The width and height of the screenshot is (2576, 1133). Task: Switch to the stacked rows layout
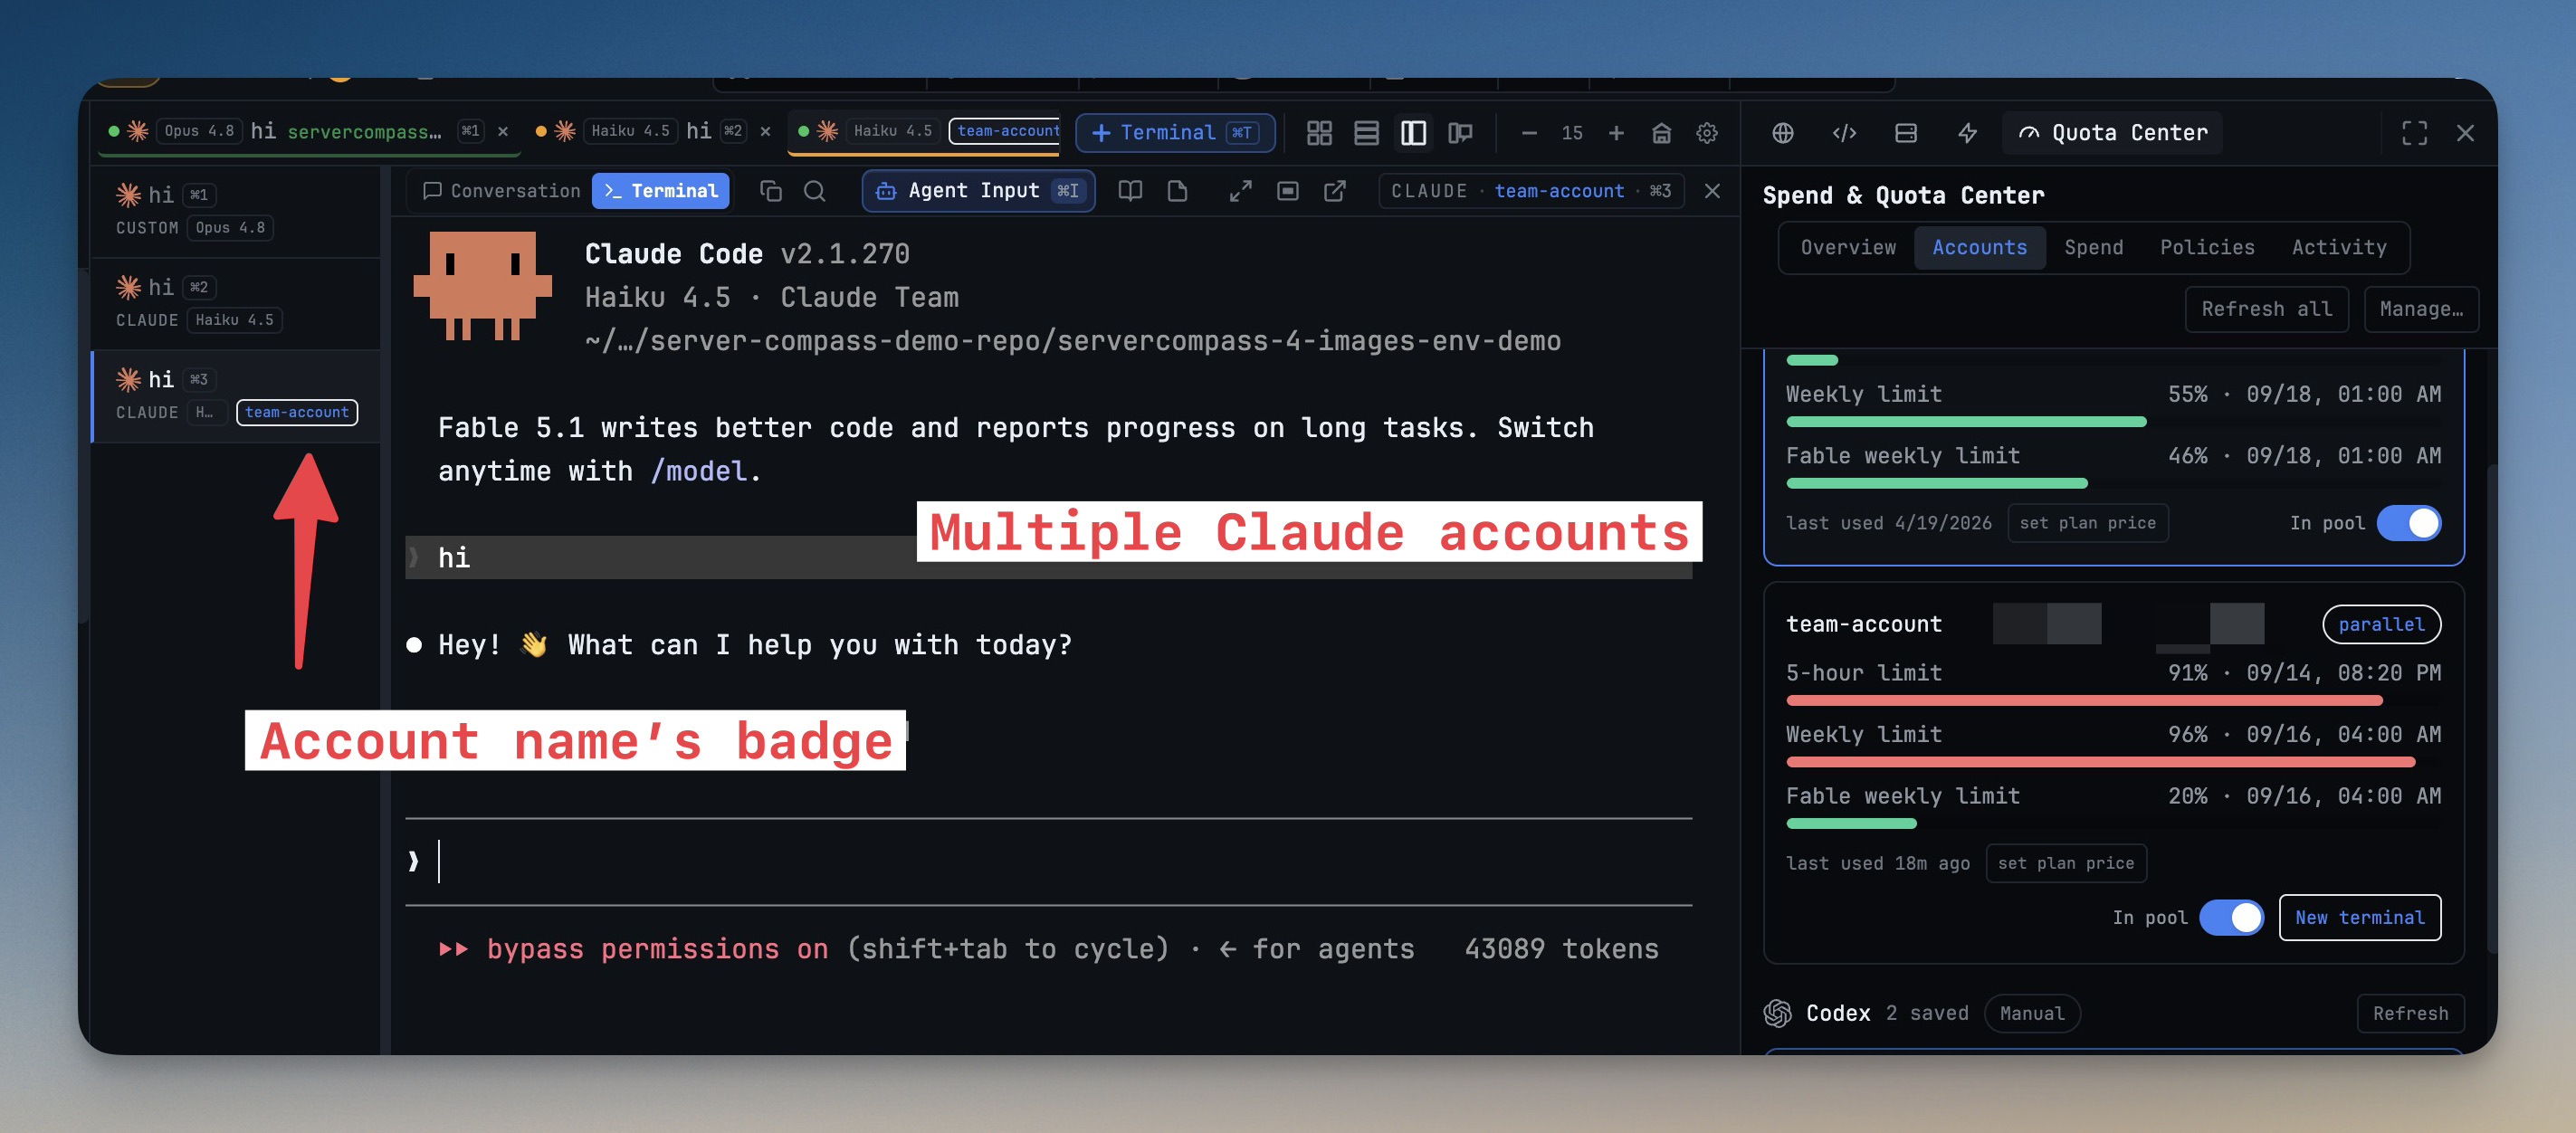tap(1366, 133)
